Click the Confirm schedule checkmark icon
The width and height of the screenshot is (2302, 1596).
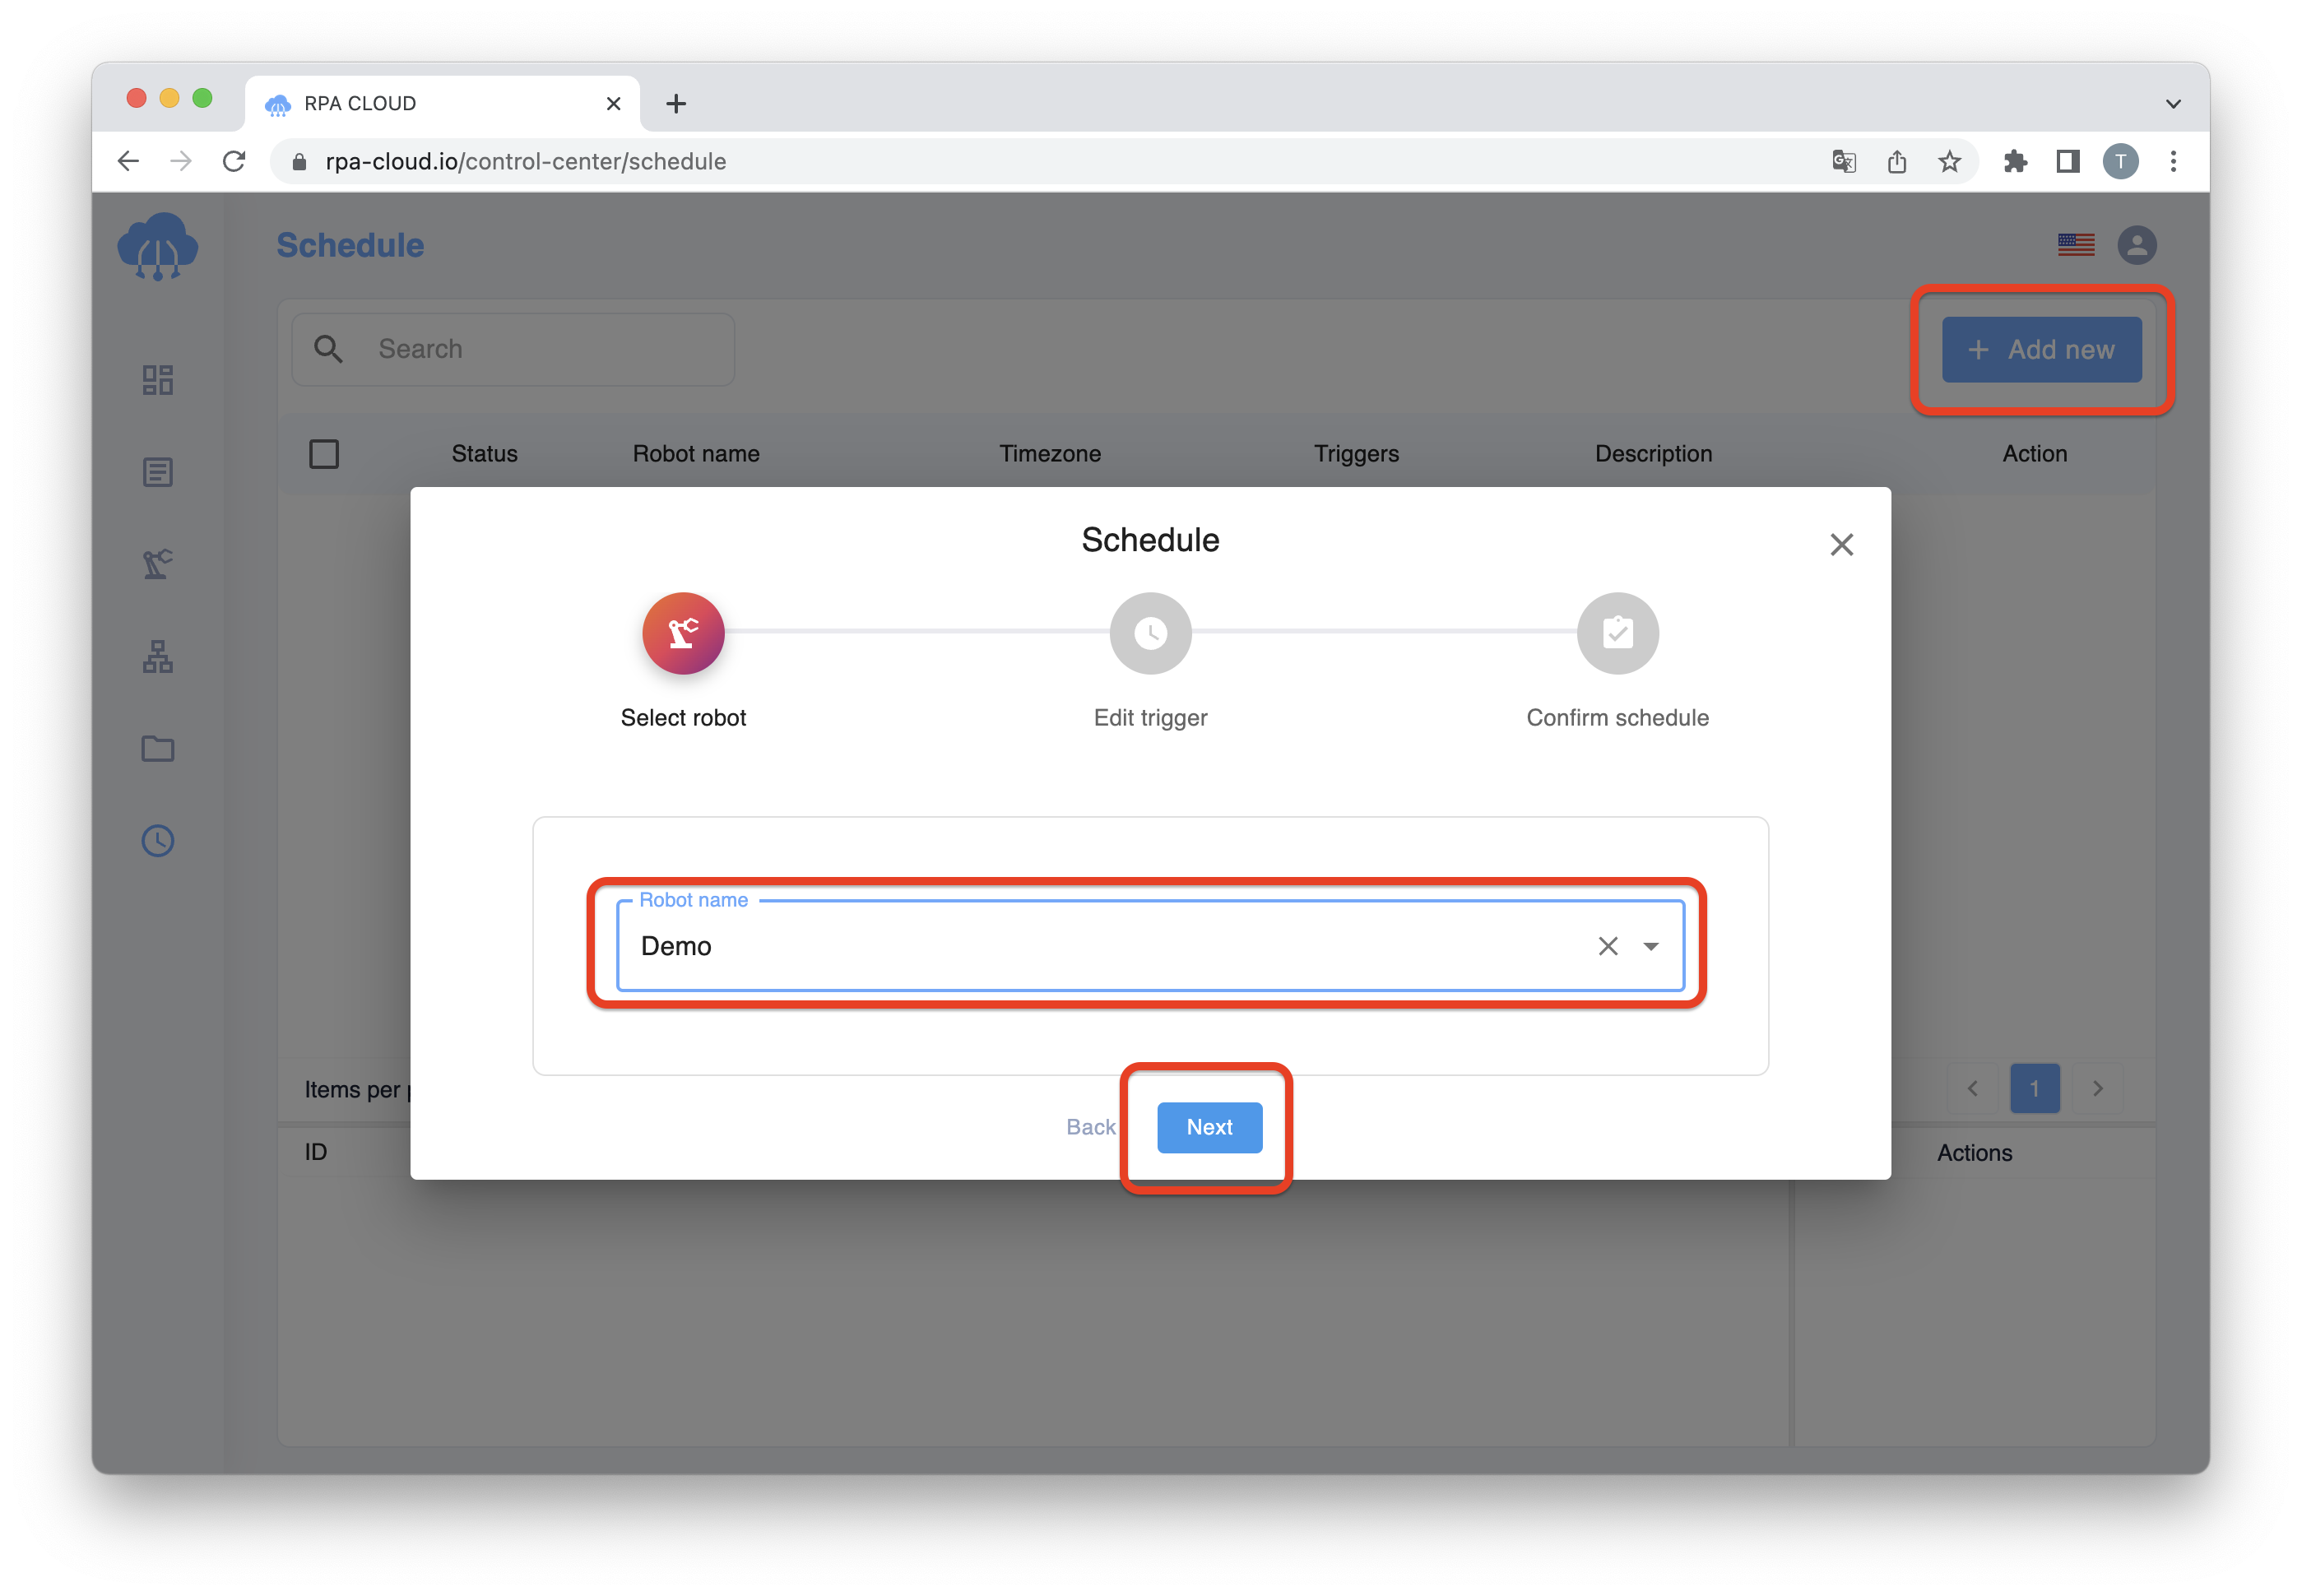[x=1617, y=633]
